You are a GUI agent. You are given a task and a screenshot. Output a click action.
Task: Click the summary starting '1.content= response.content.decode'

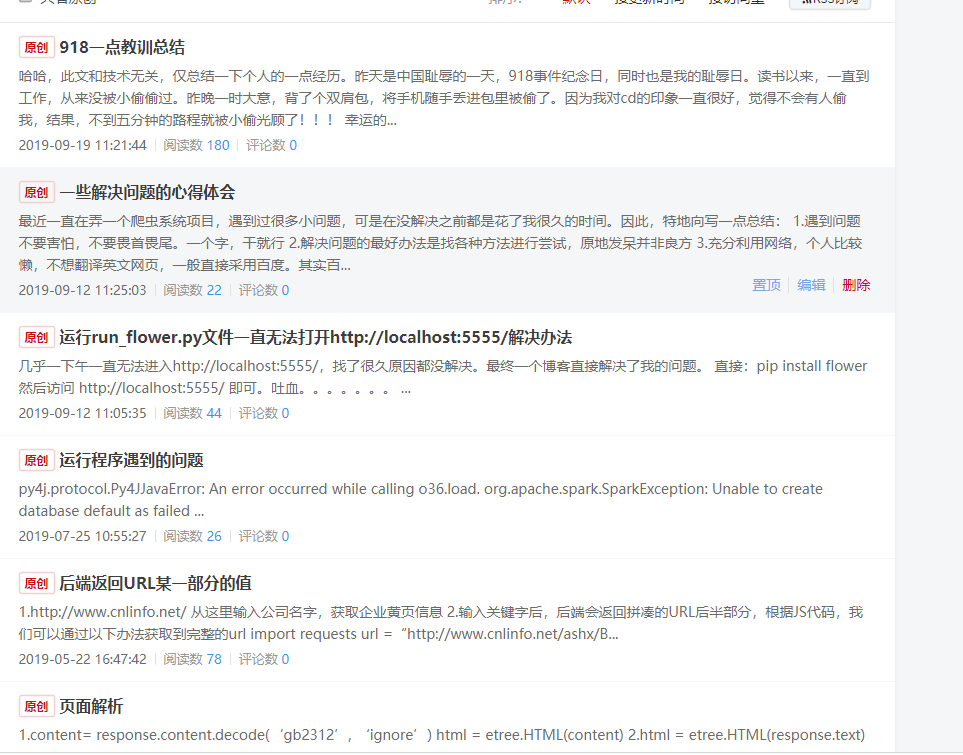click(x=442, y=735)
